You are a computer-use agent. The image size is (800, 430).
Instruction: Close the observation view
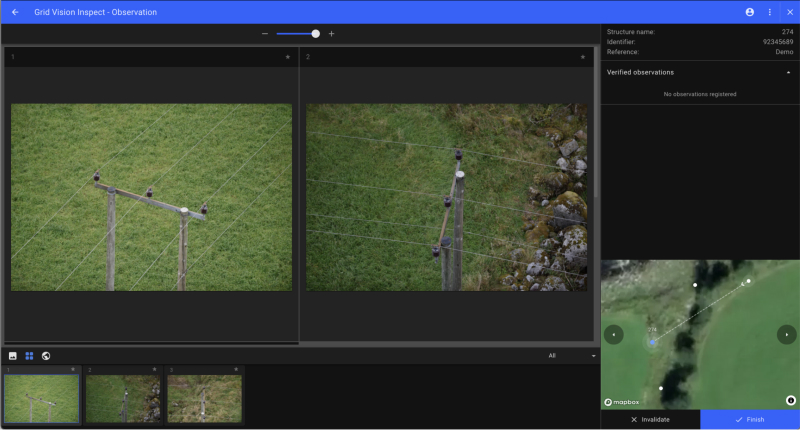pyautogui.click(x=790, y=12)
